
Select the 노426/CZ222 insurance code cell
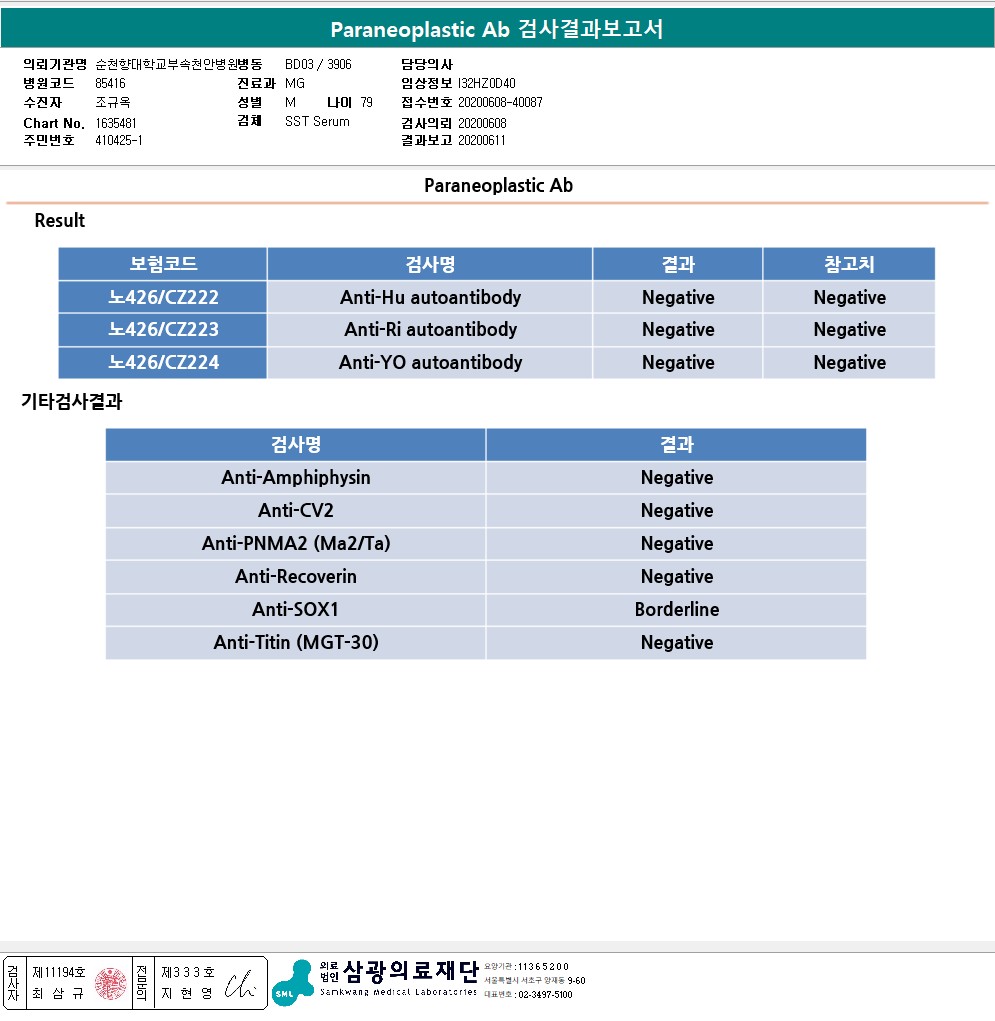163,297
